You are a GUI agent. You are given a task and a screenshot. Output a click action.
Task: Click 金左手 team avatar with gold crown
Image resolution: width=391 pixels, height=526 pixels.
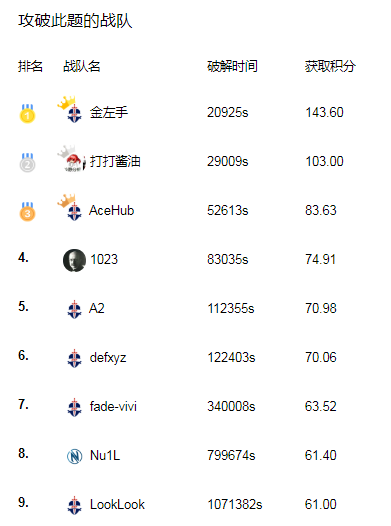[x=71, y=110]
